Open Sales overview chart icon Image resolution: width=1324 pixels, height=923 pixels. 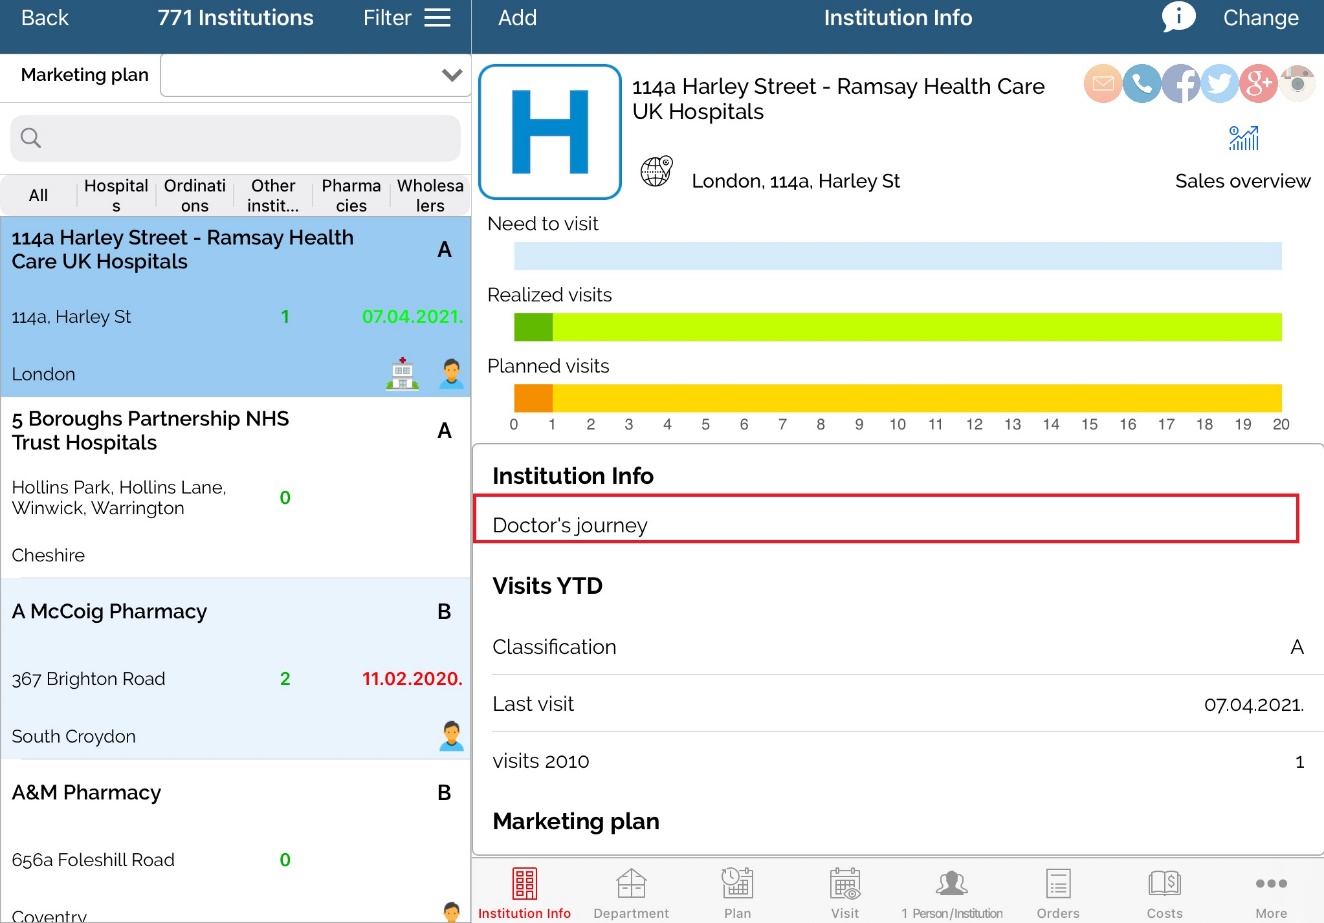[x=1243, y=139]
